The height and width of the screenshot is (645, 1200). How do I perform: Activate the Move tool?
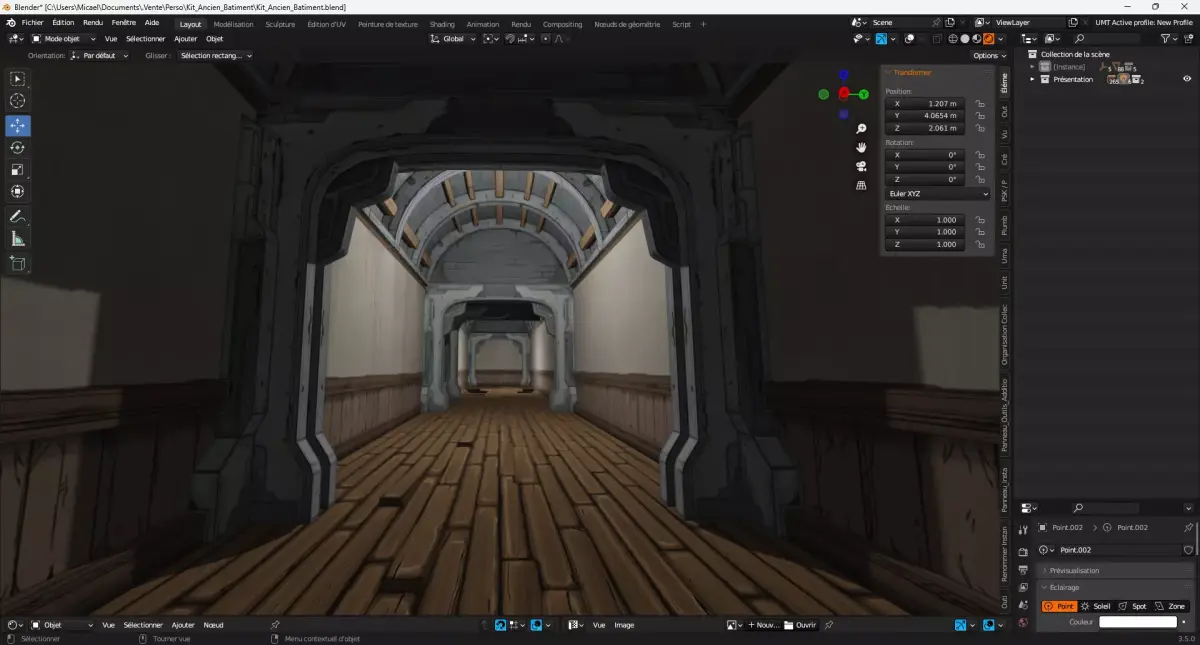(18, 126)
